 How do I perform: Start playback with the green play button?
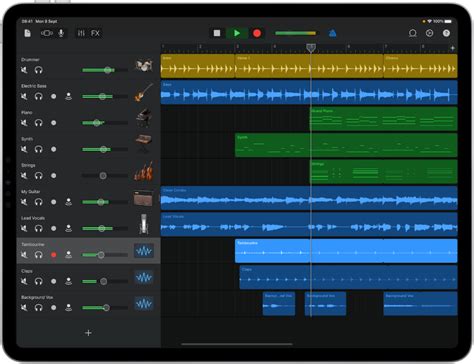coord(237,33)
